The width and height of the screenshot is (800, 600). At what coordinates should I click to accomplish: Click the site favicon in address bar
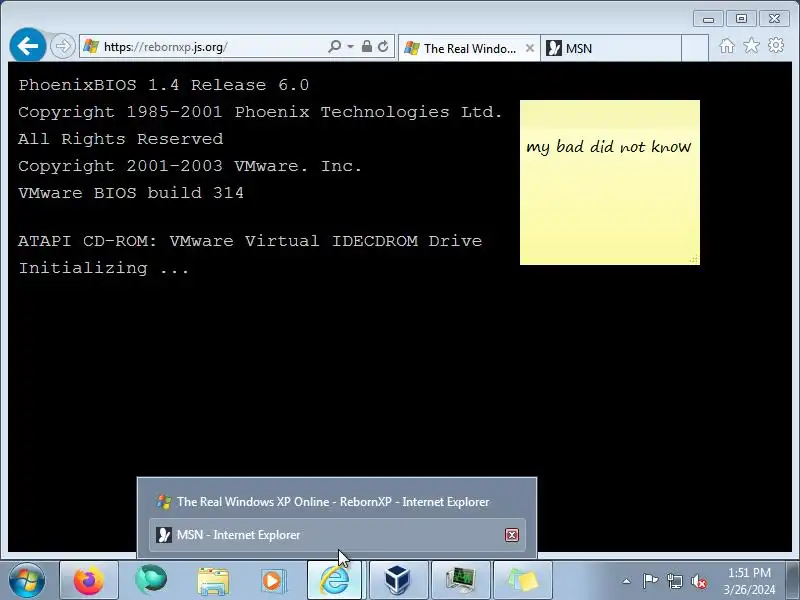point(91,46)
